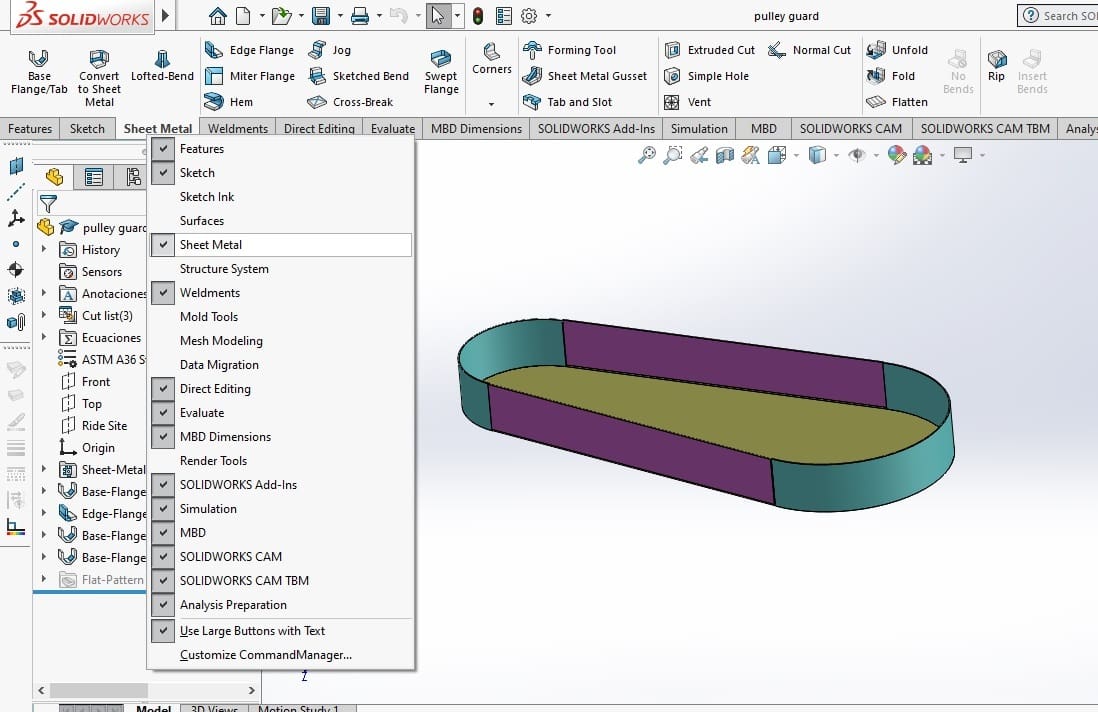Select the Fold tool
This screenshot has height=712, width=1098.
[x=891, y=76]
